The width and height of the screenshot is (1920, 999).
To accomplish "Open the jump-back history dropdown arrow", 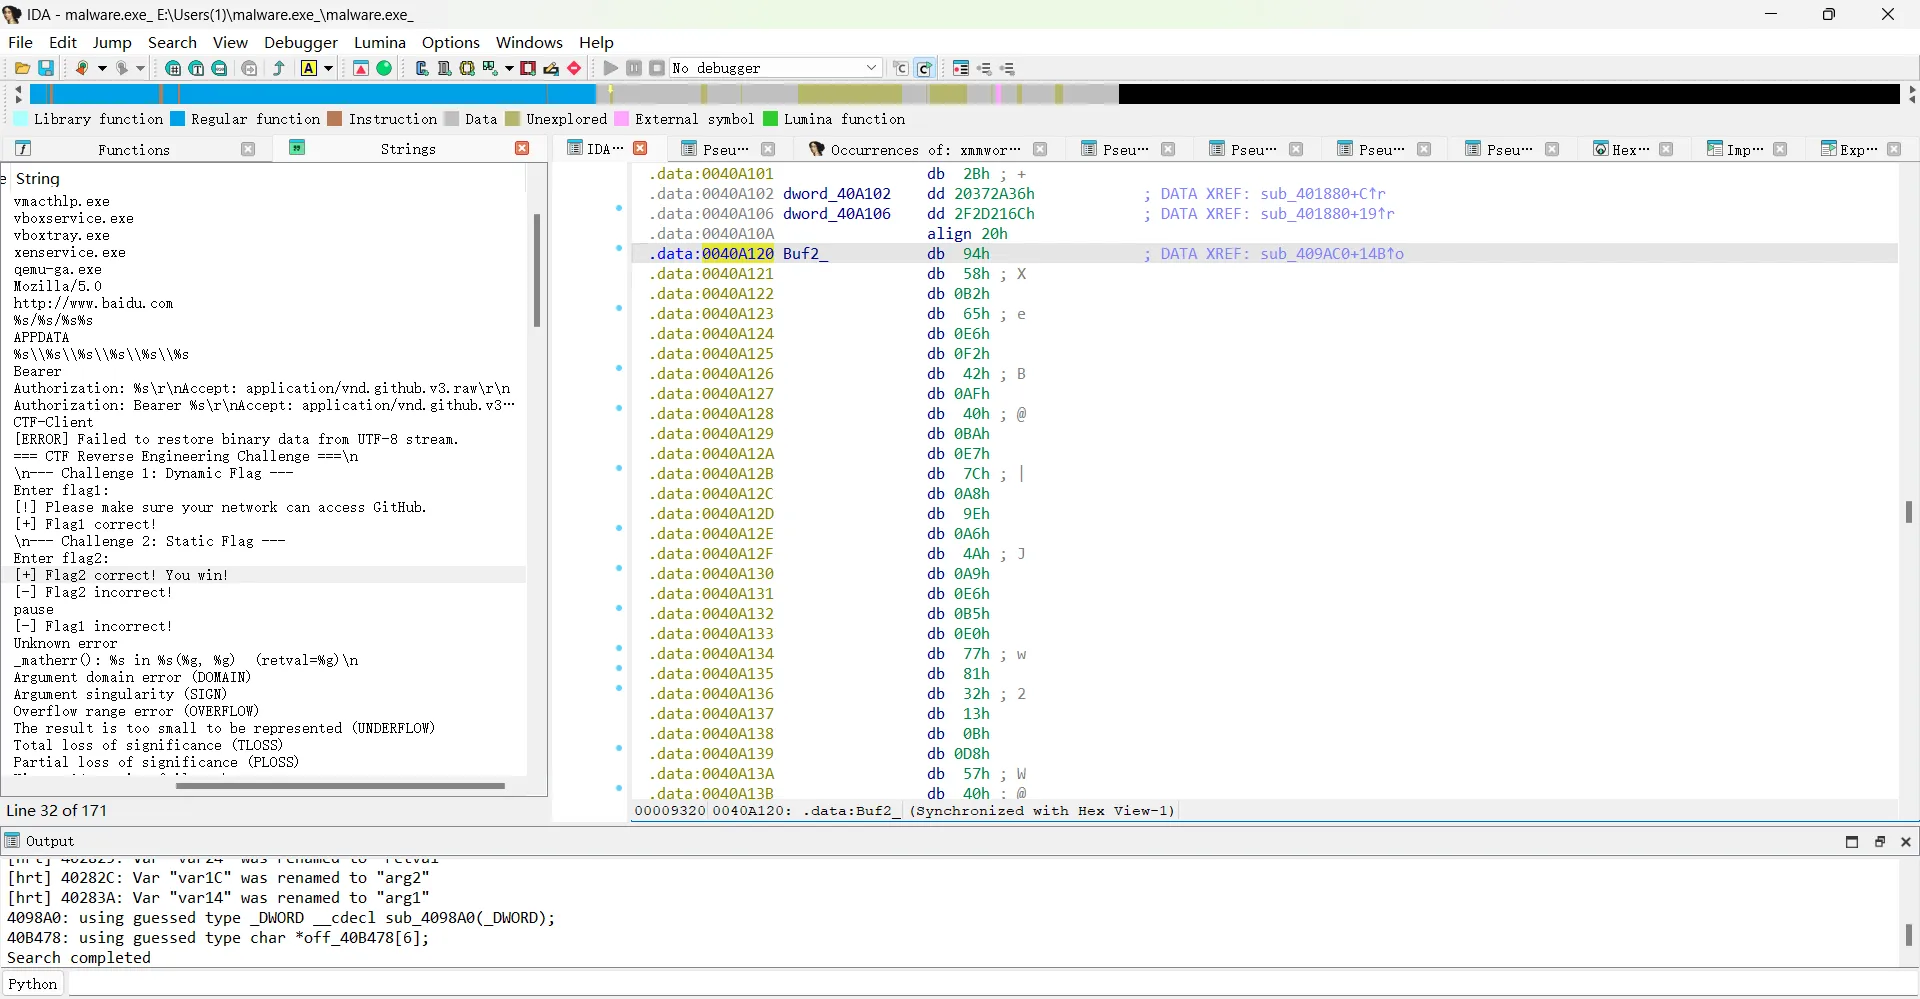I will (x=102, y=68).
